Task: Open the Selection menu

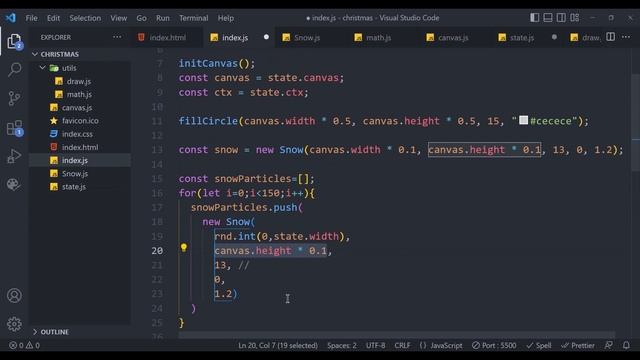Action: [x=85, y=18]
